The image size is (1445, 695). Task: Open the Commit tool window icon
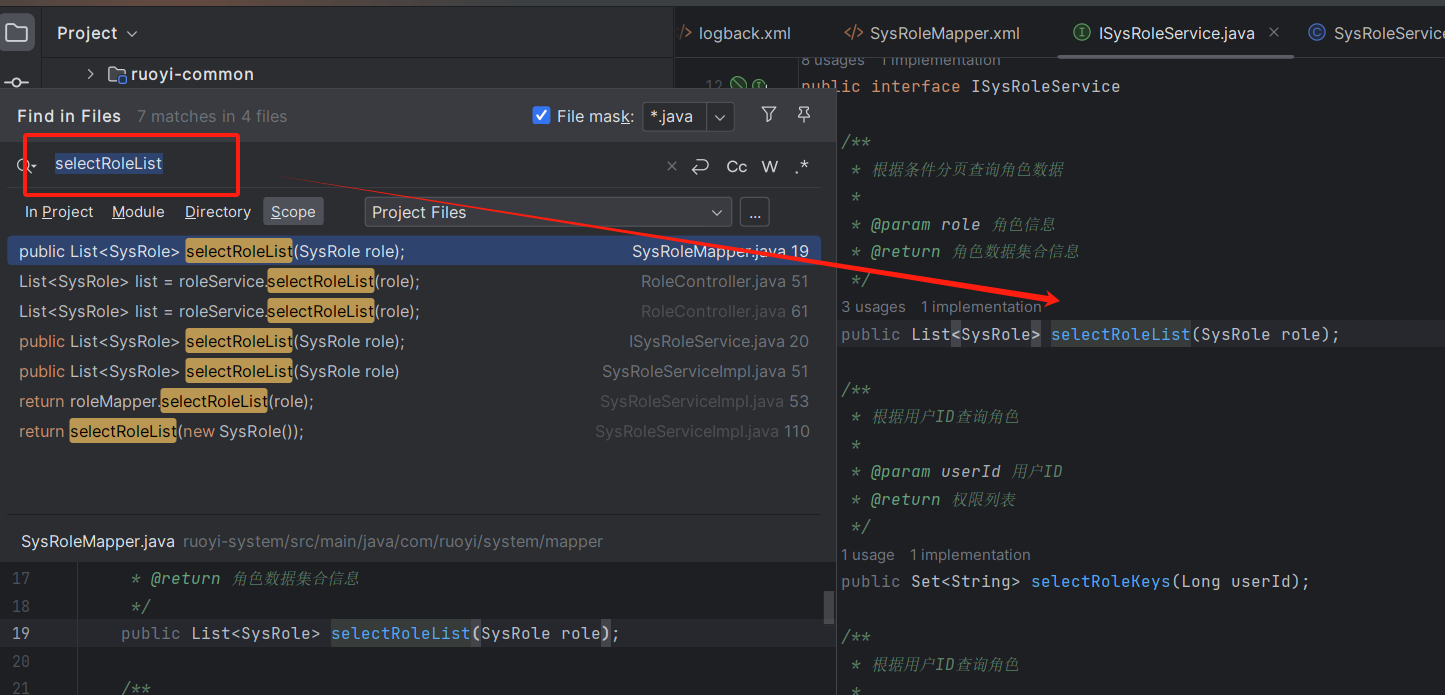pyautogui.click(x=16, y=82)
